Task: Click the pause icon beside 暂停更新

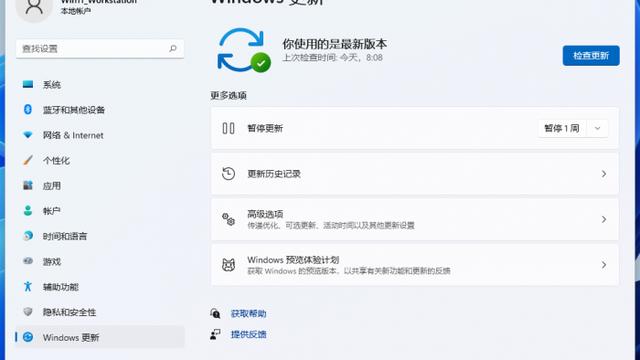Action: point(228,129)
